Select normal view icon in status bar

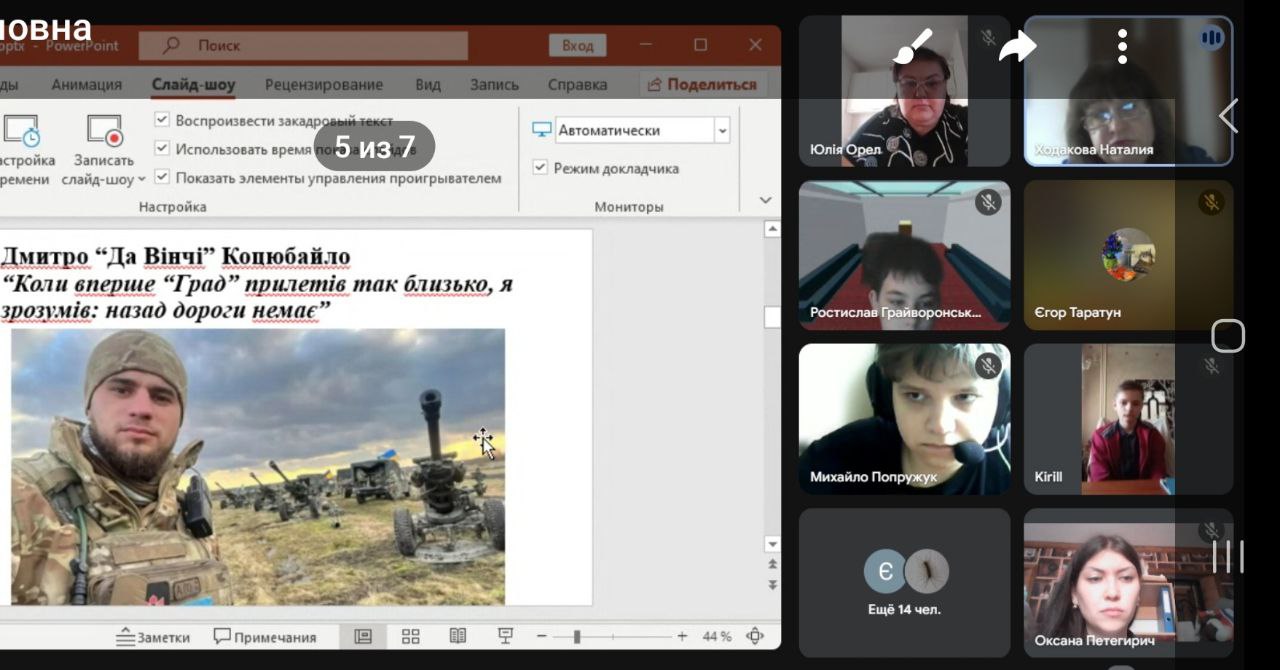point(363,637)
